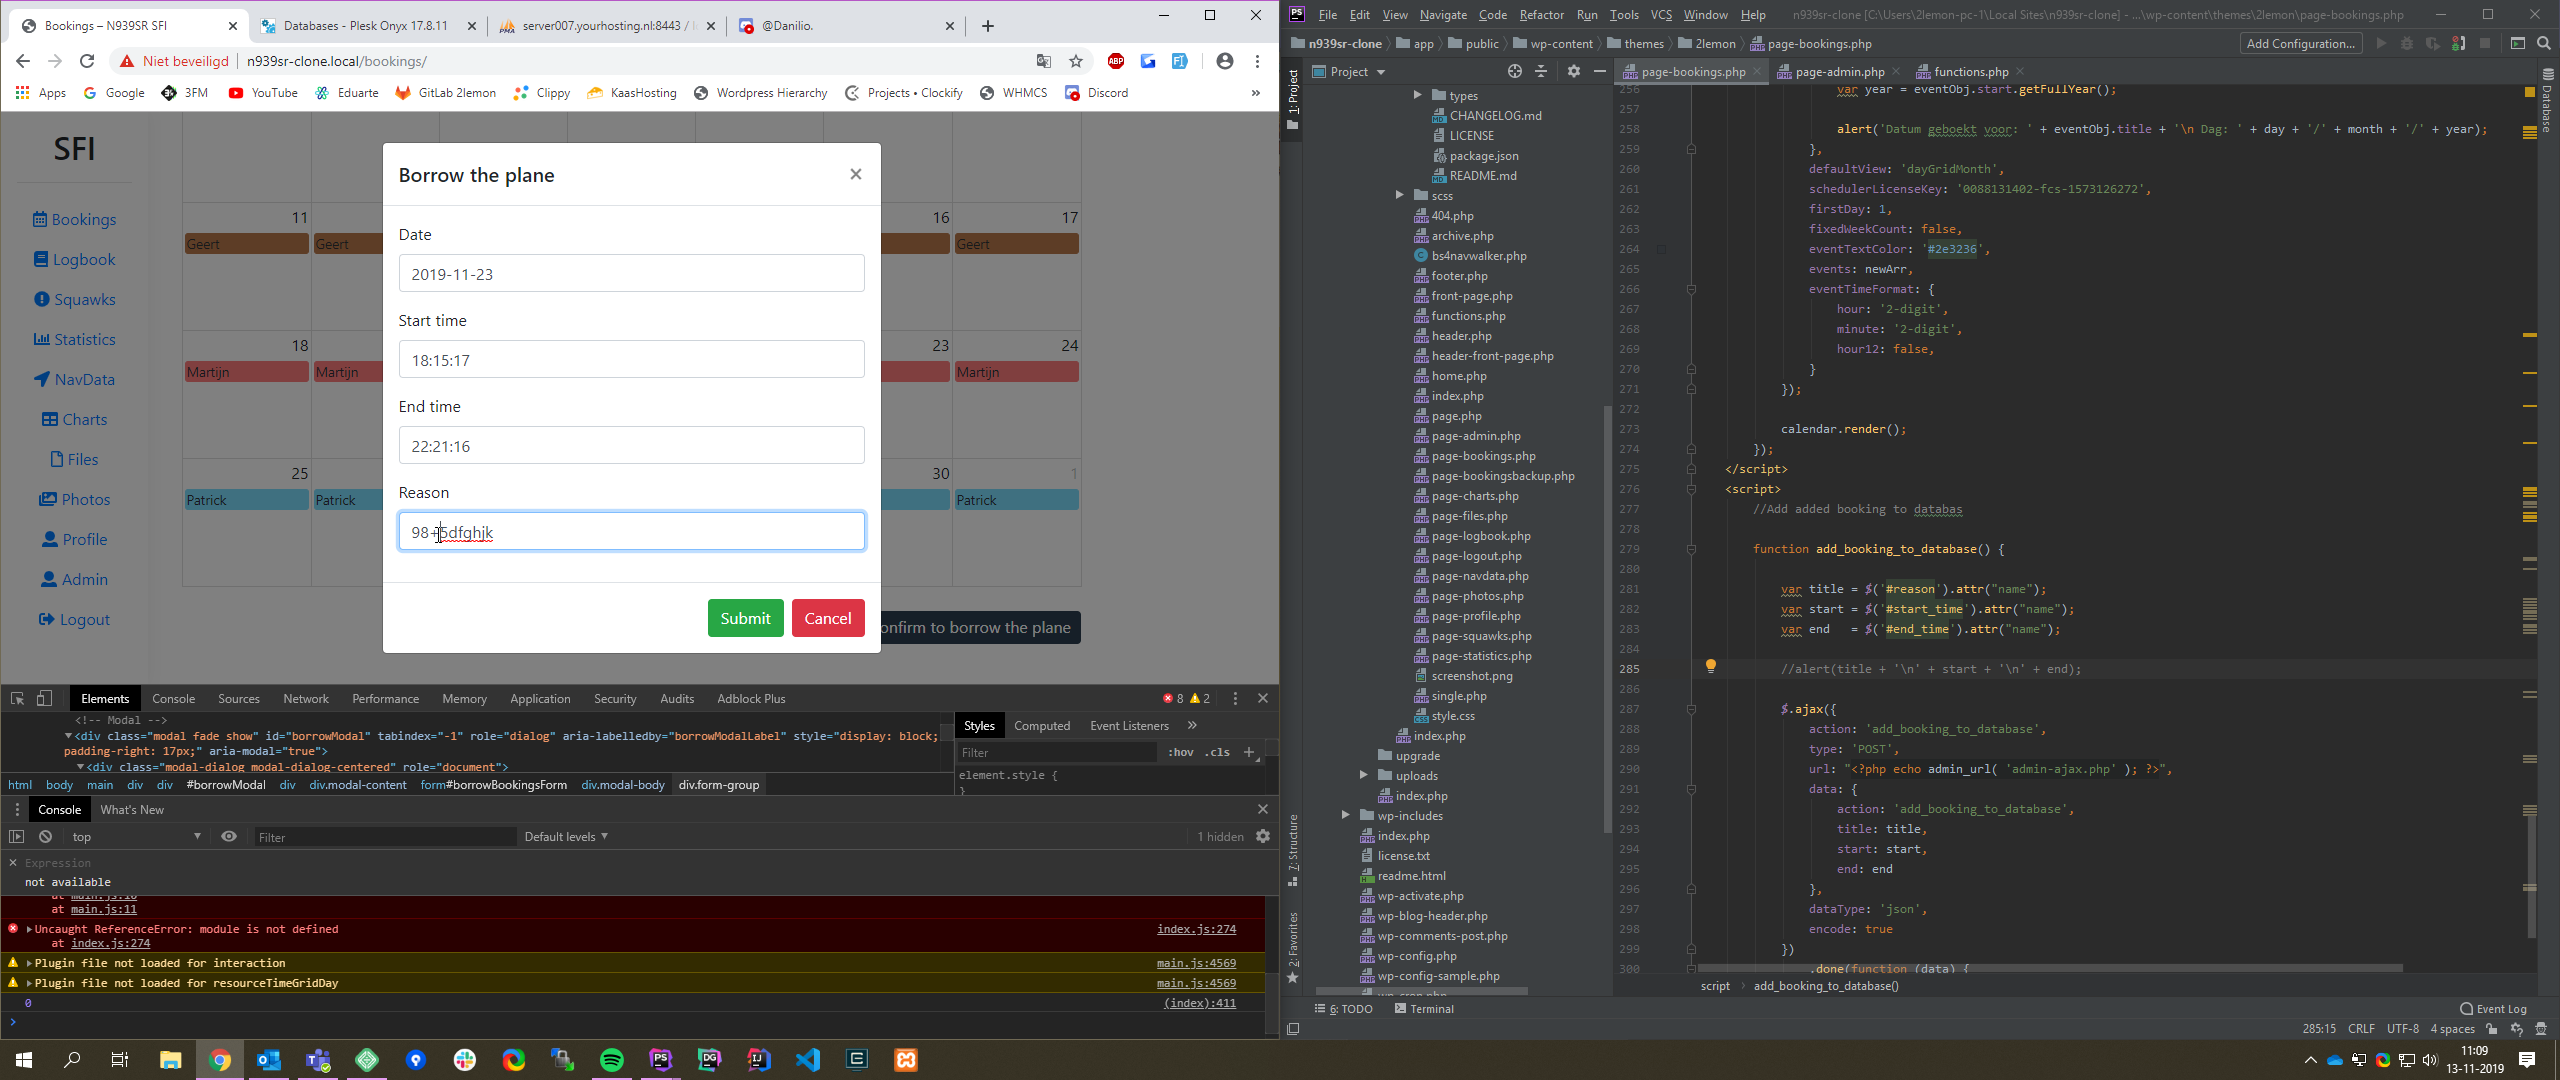Expand the scss folder in project tree
2560x1080 pixels.
coord(1400,195)
